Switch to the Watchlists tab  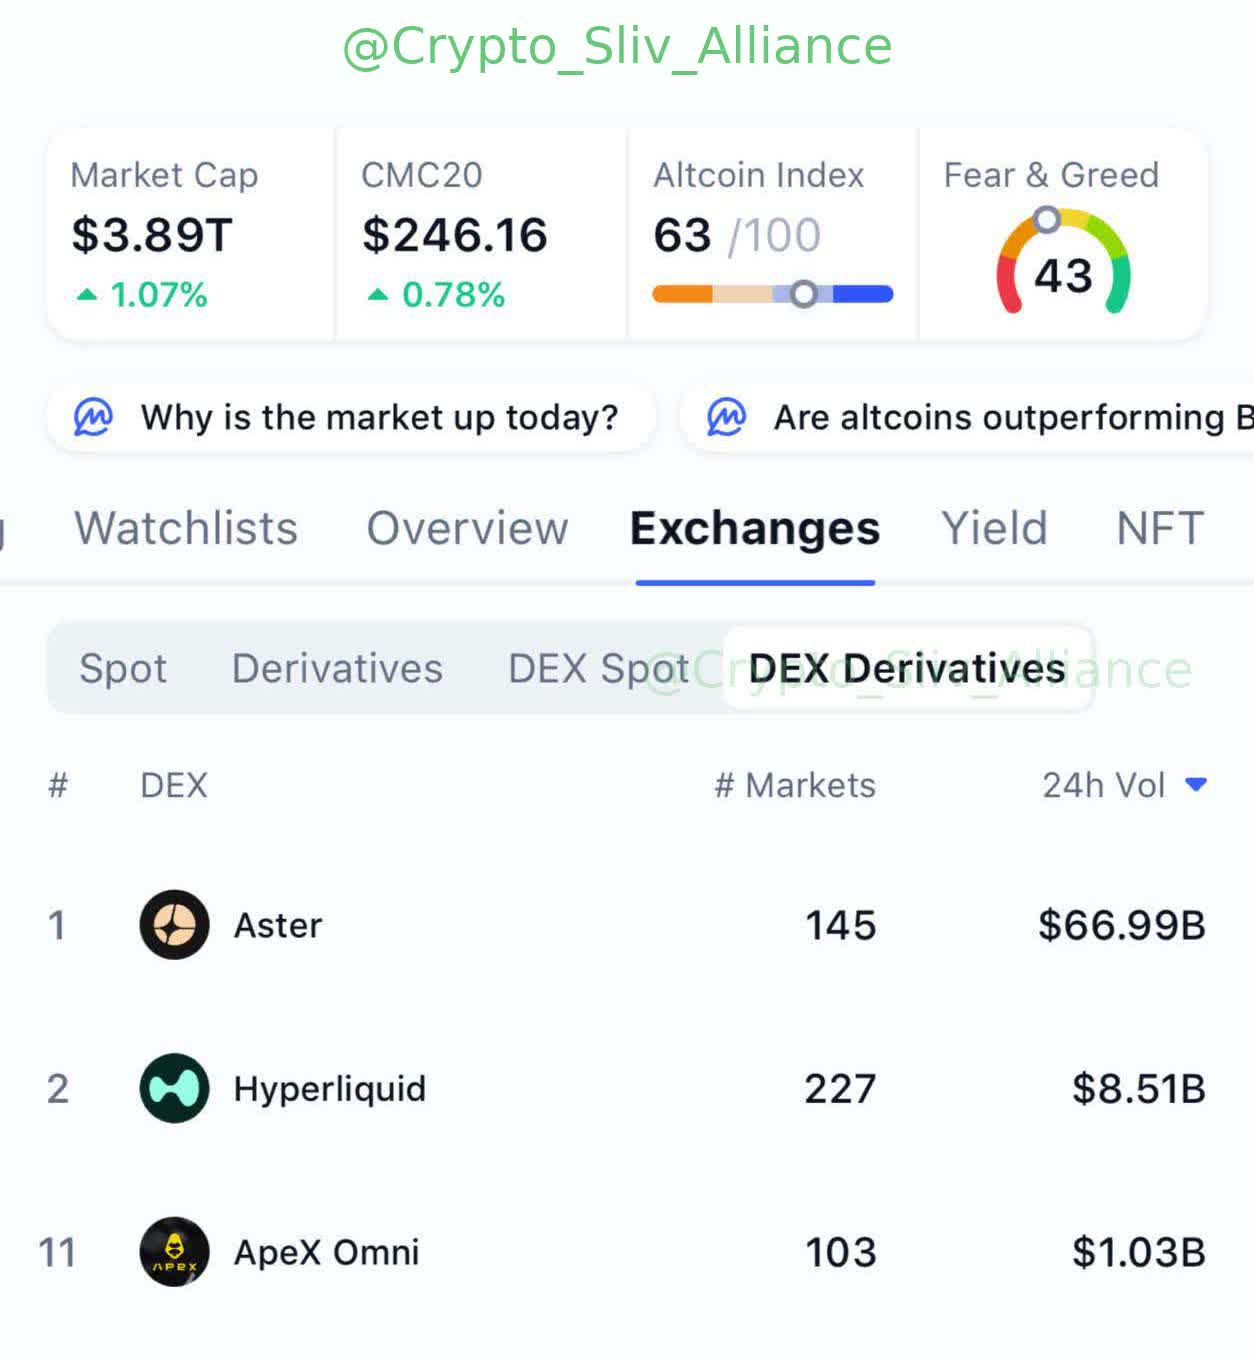(x=186, y=528)
